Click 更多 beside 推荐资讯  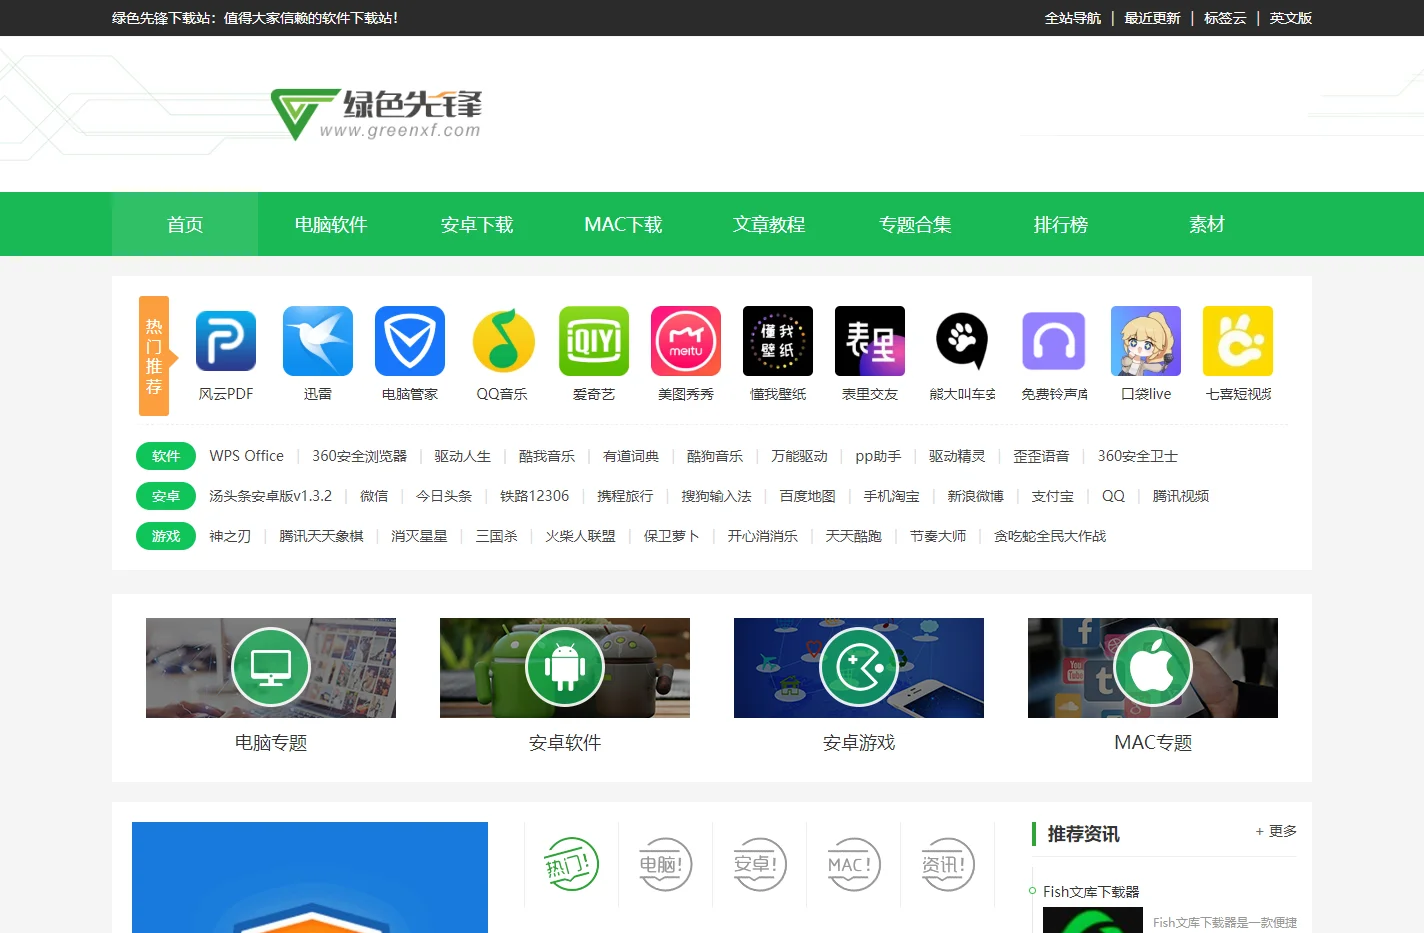tap(1276, 831)
